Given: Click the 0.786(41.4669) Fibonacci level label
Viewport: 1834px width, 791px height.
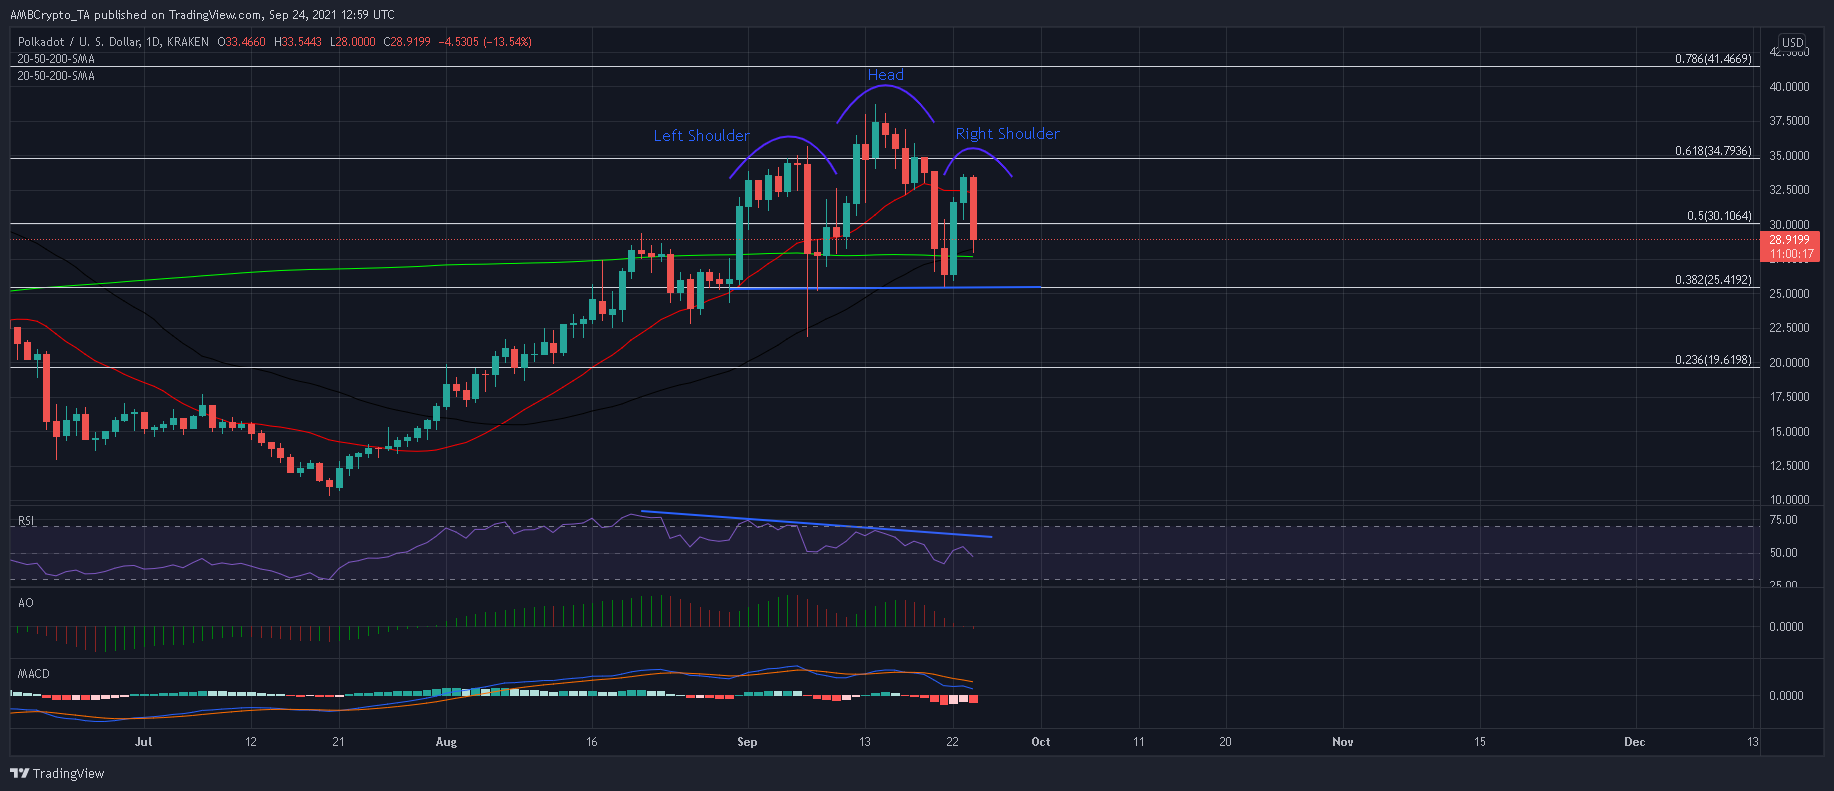Looking at the screenshot, I should (x=1714, y=59).
